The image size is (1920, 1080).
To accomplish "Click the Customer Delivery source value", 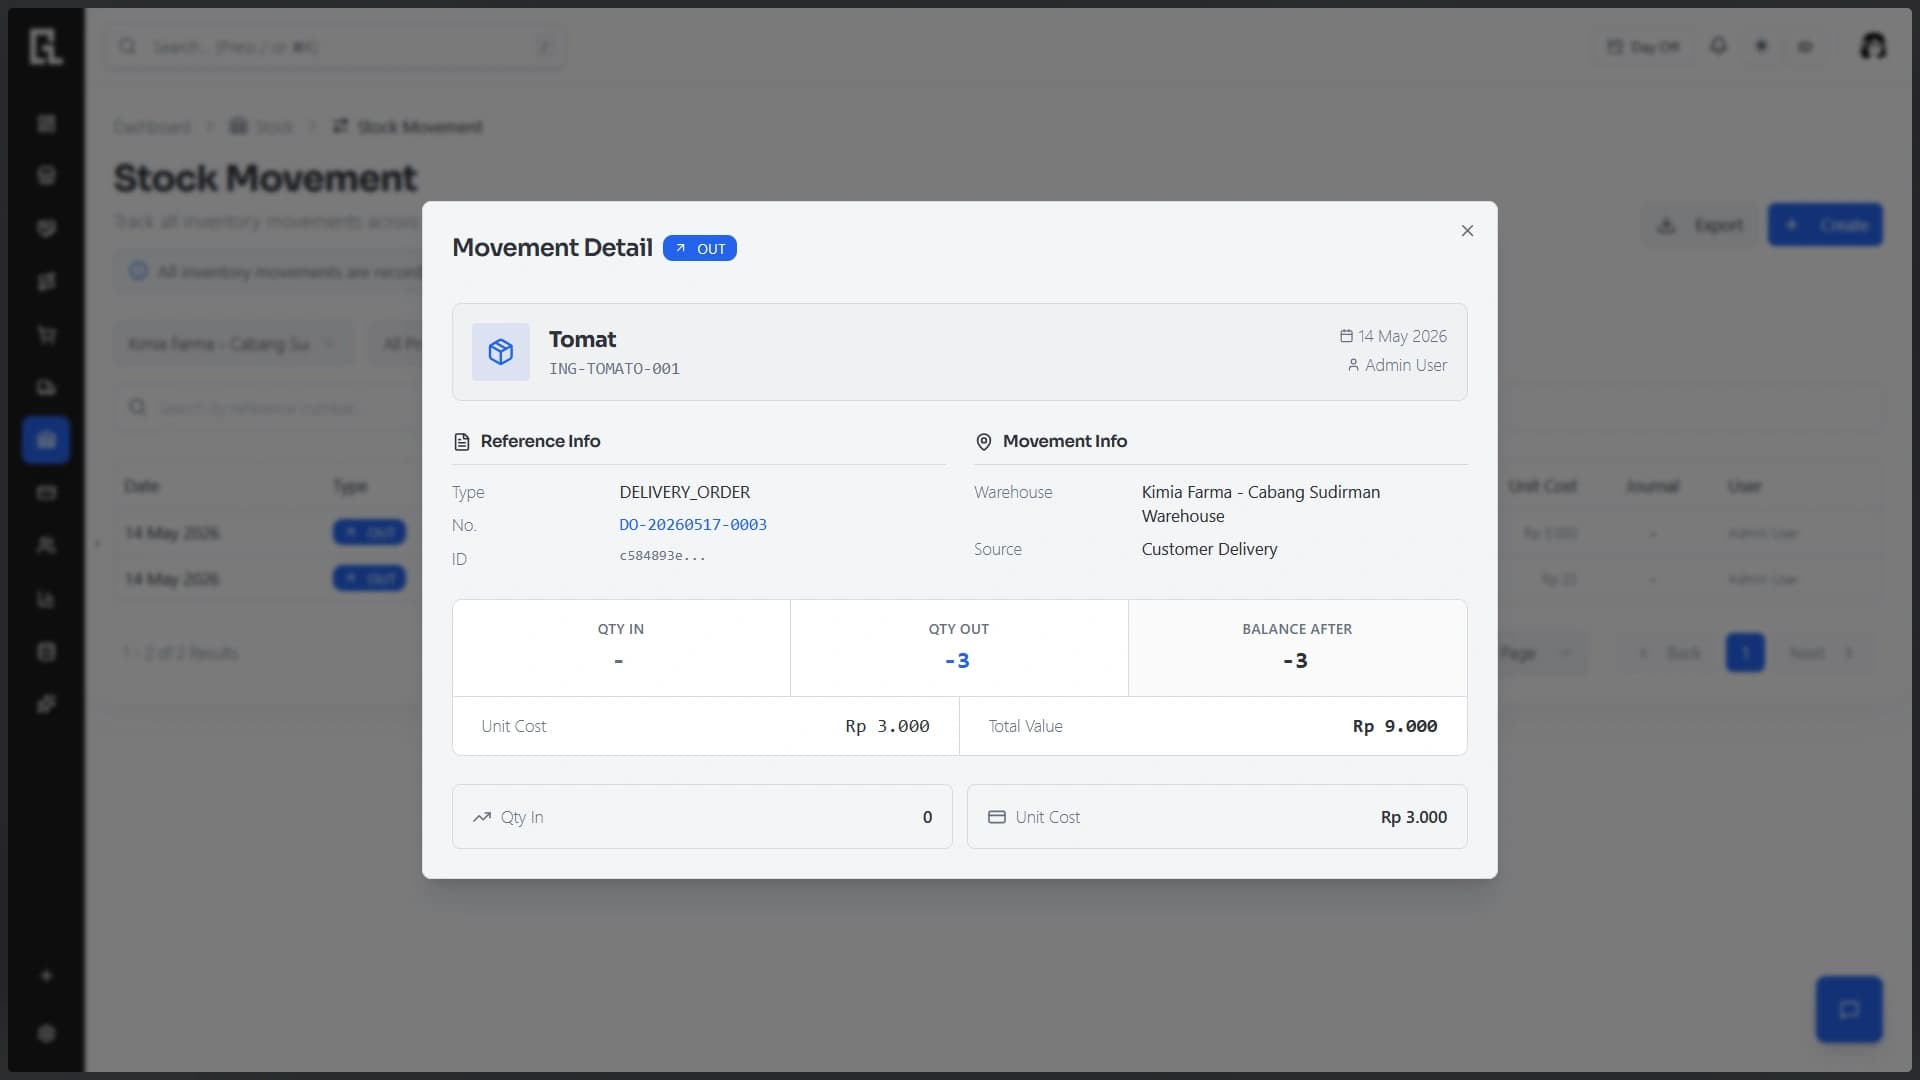I will [1209, 549].
